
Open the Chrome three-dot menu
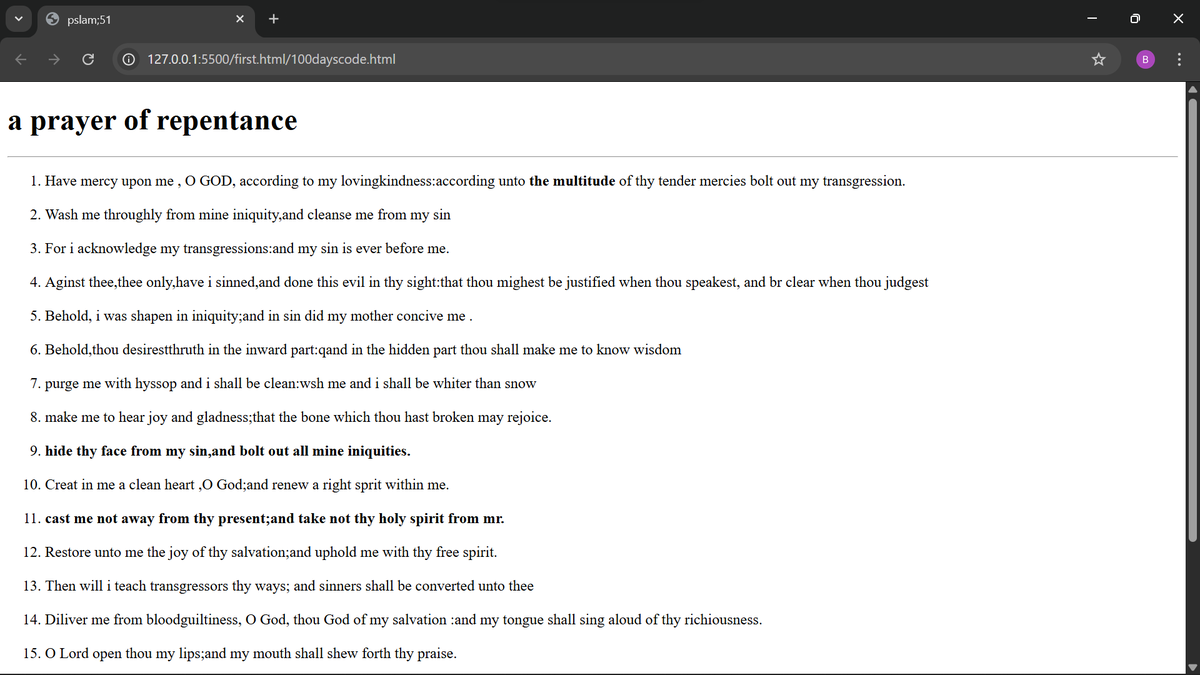(1179, 59)
